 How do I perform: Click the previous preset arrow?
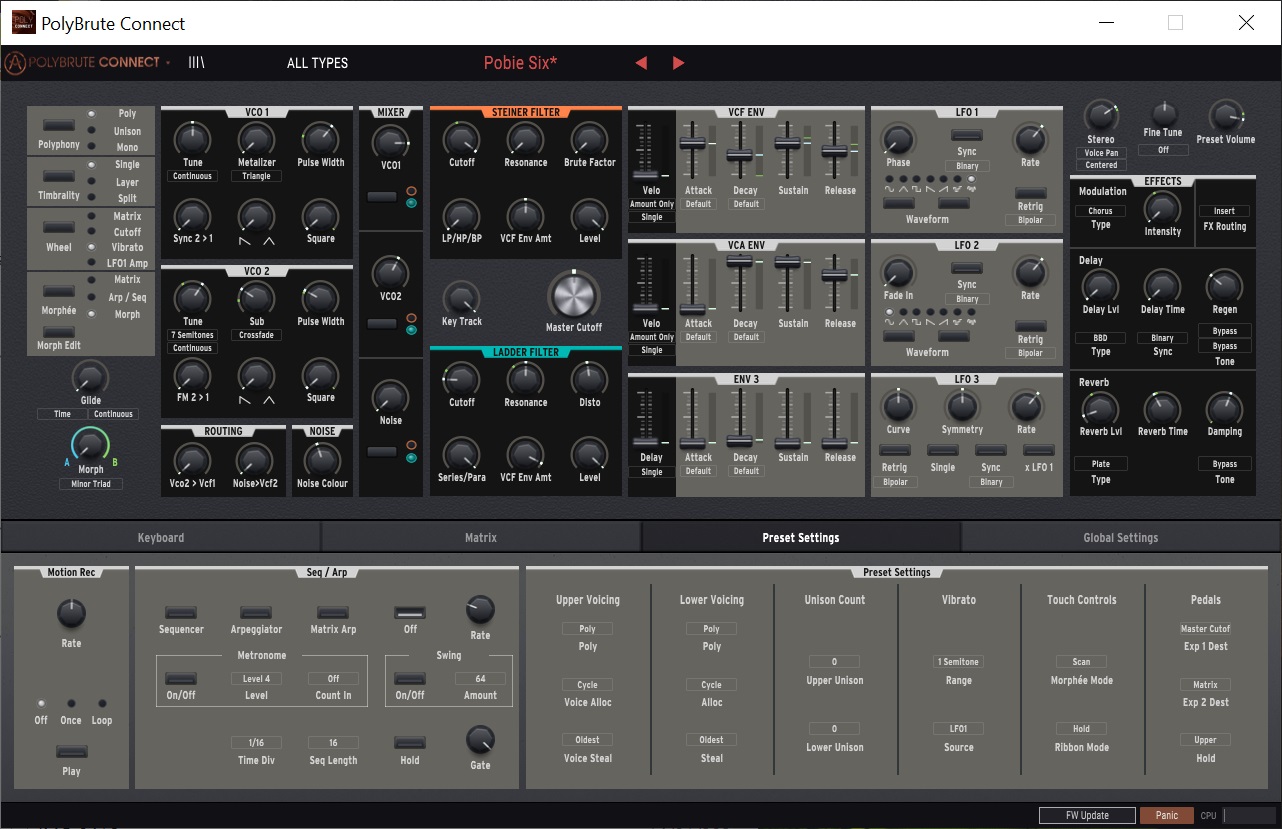[x=640, y=62]
